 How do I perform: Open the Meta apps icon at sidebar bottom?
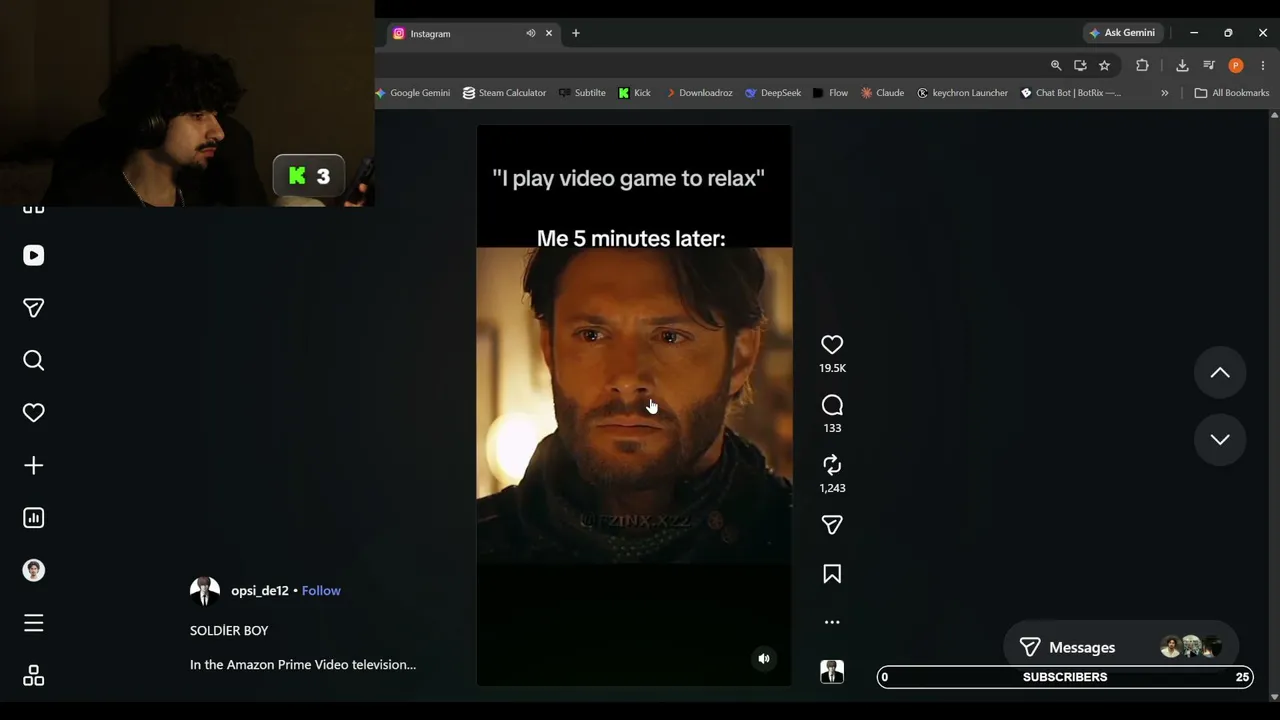click(34, 676)
